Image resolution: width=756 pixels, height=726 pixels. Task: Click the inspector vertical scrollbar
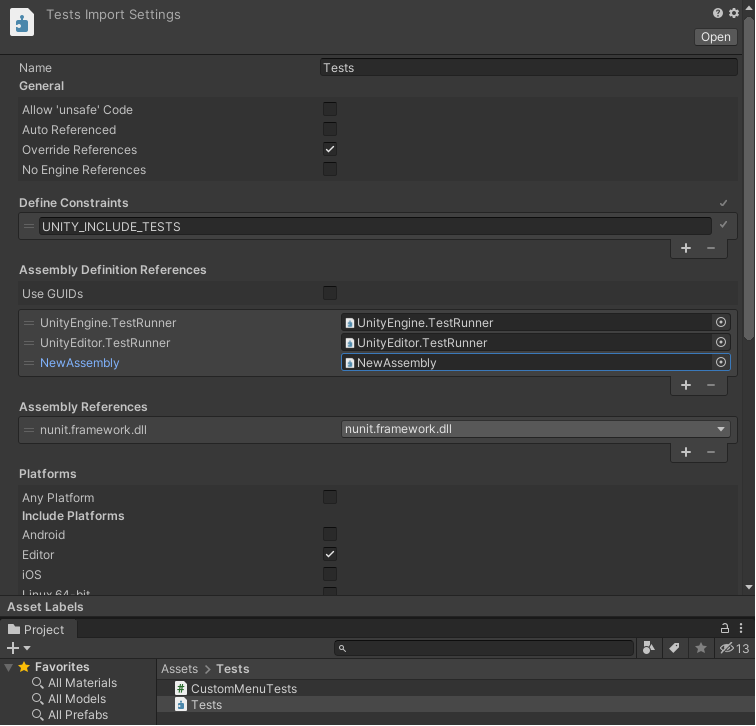pos(749,178)
